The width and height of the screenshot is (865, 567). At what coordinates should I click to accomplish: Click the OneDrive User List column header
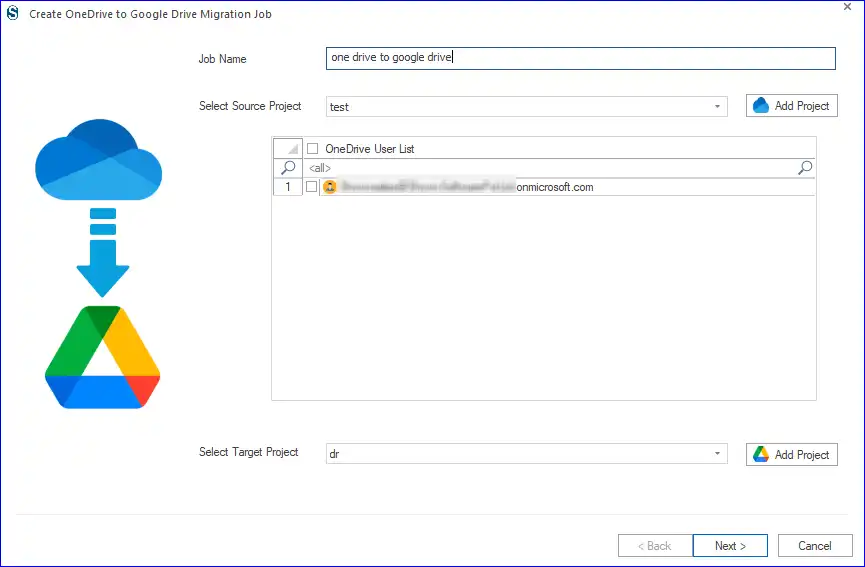[x=559, y=148]
